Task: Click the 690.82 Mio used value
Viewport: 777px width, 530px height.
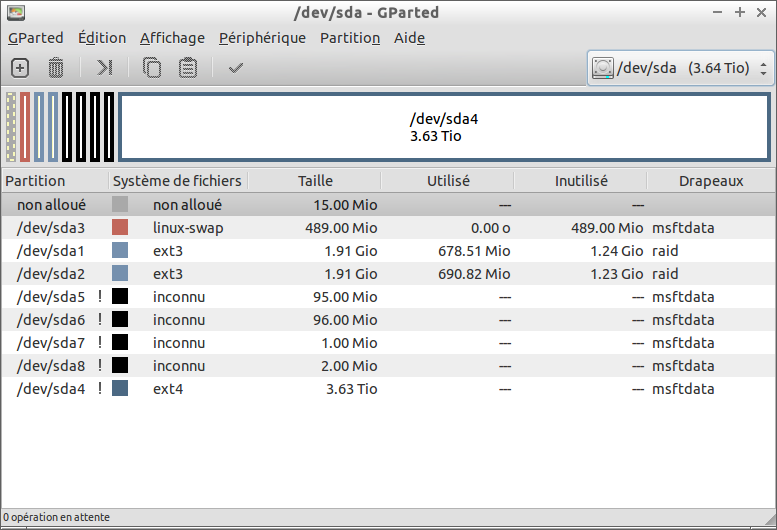Action: coord(474,274)
